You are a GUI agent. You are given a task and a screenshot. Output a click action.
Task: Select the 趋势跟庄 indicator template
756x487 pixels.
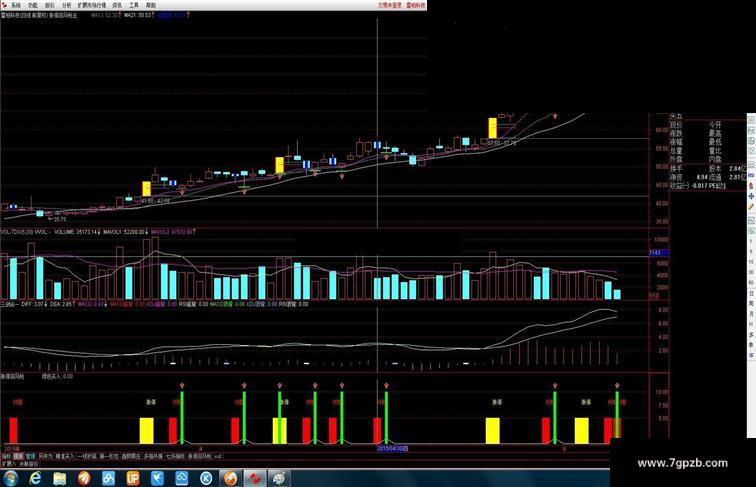131,456
